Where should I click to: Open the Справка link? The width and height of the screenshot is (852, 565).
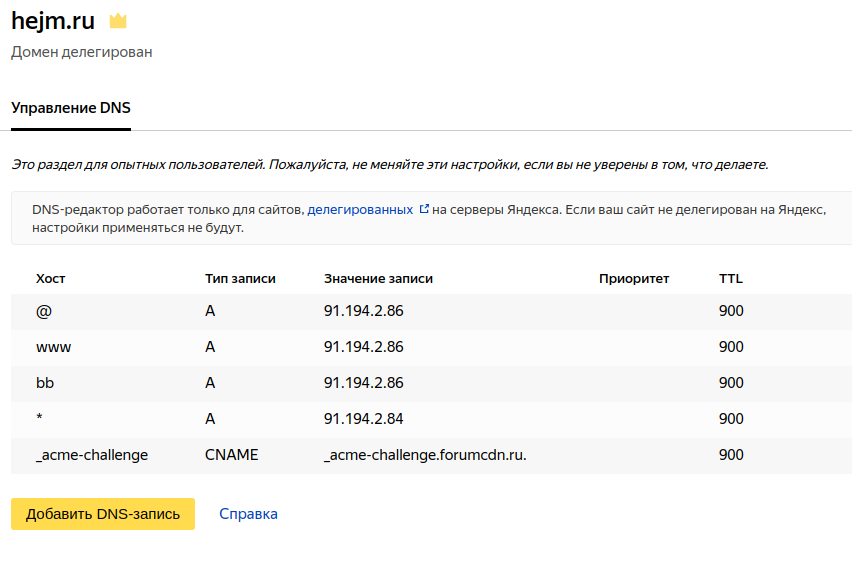pyautogui.click(x=248, y=514)
